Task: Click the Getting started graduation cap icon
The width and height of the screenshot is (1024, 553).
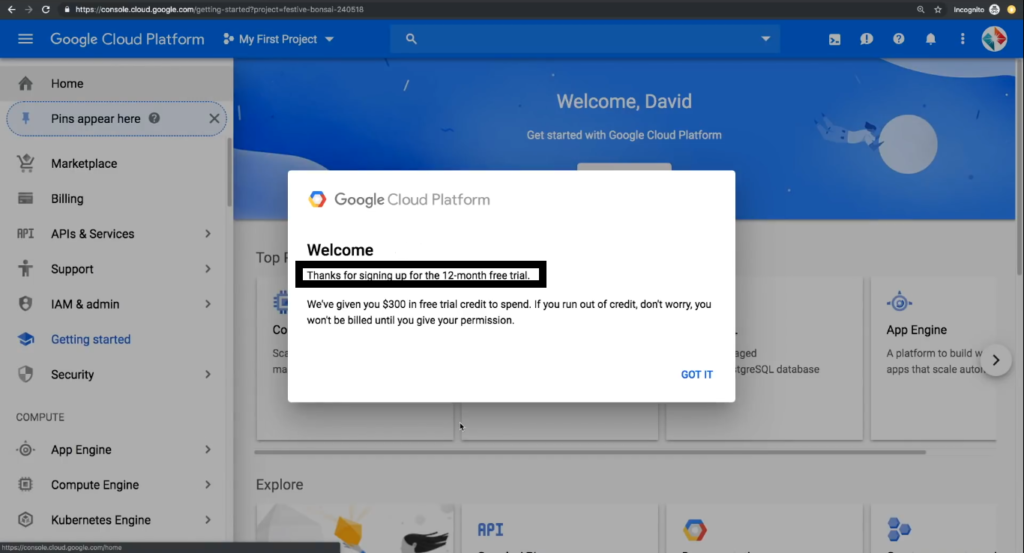Action: tap(25, 339)
